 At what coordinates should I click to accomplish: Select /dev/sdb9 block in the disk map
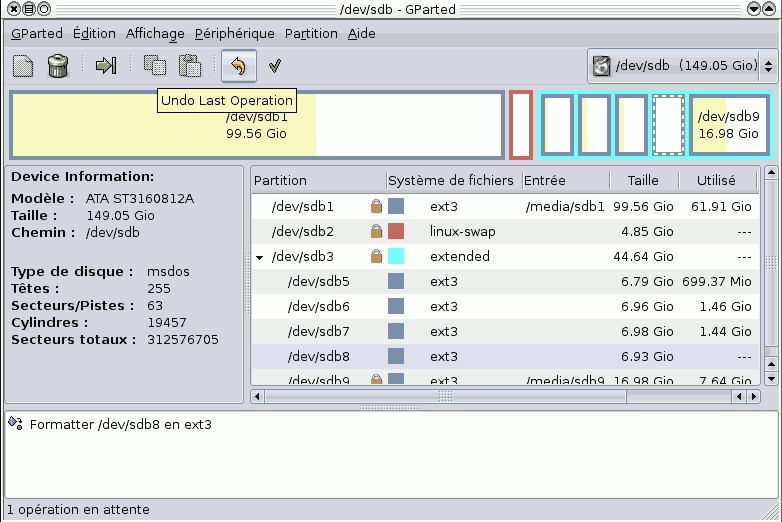click(729, 125)
